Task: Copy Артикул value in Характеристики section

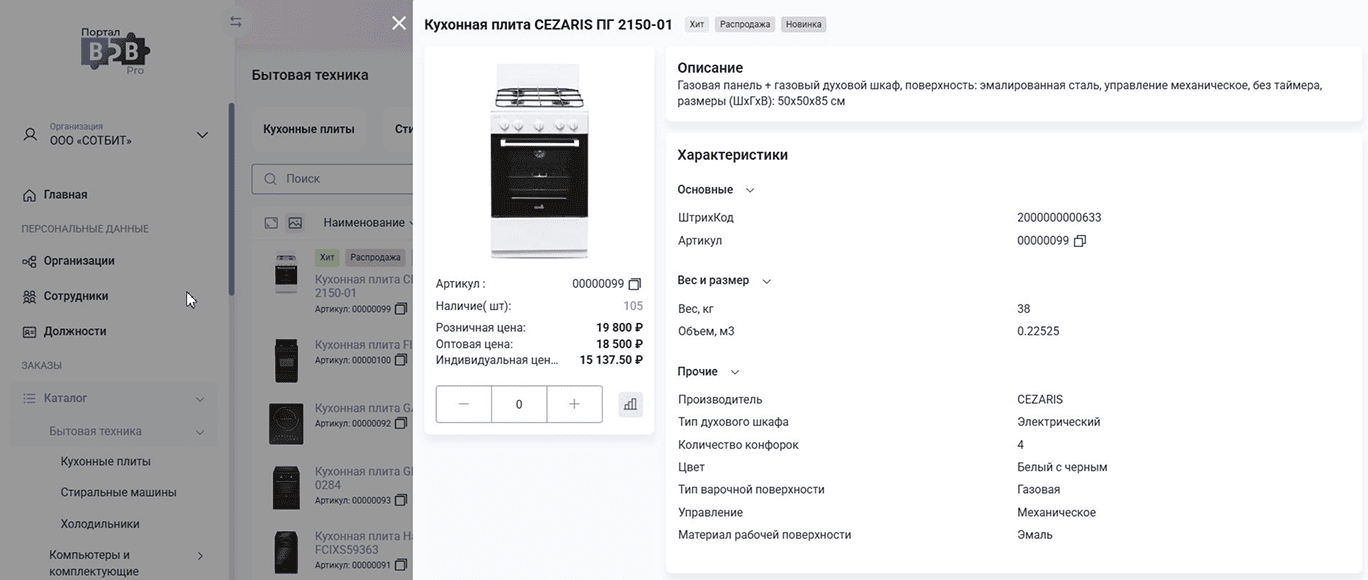Action: (1080, 241)
